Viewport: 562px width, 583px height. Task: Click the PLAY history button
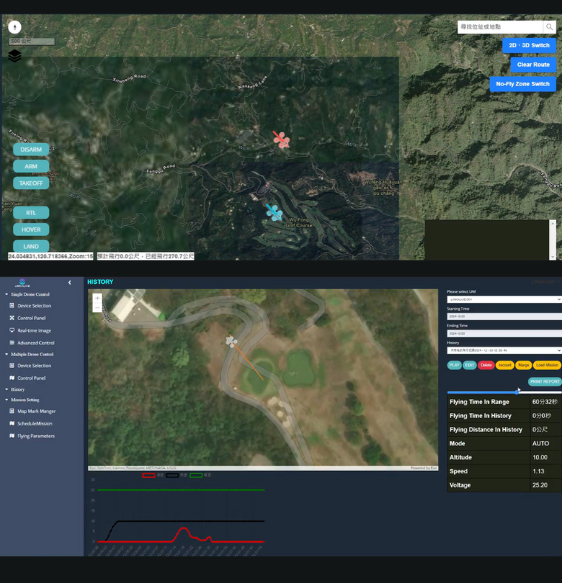click(x=454, y=365)
